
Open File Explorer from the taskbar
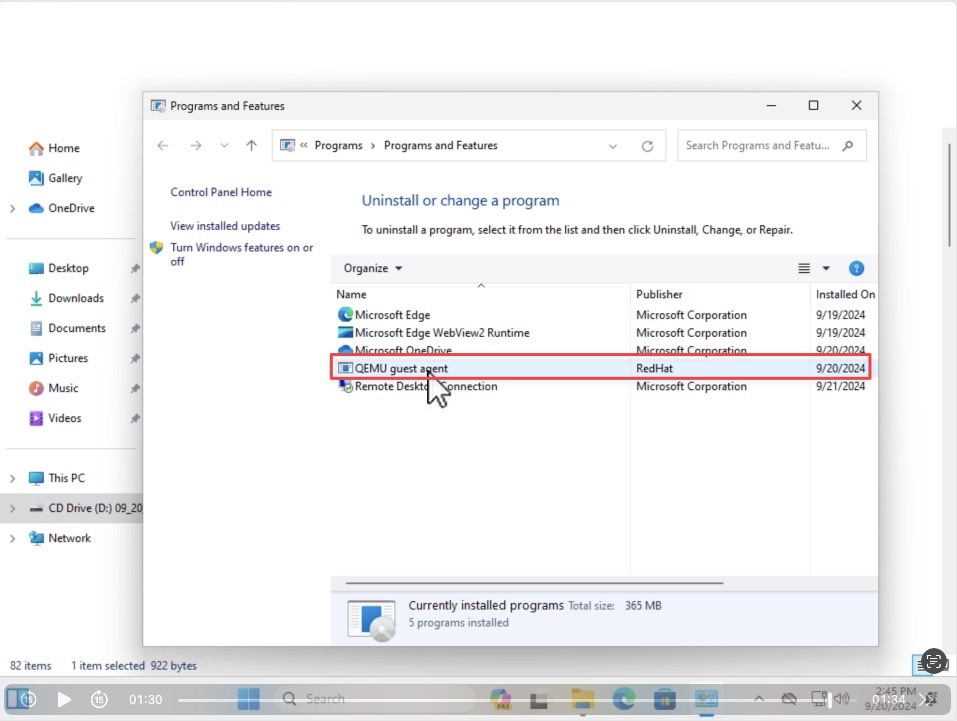[x=582, y=699]
